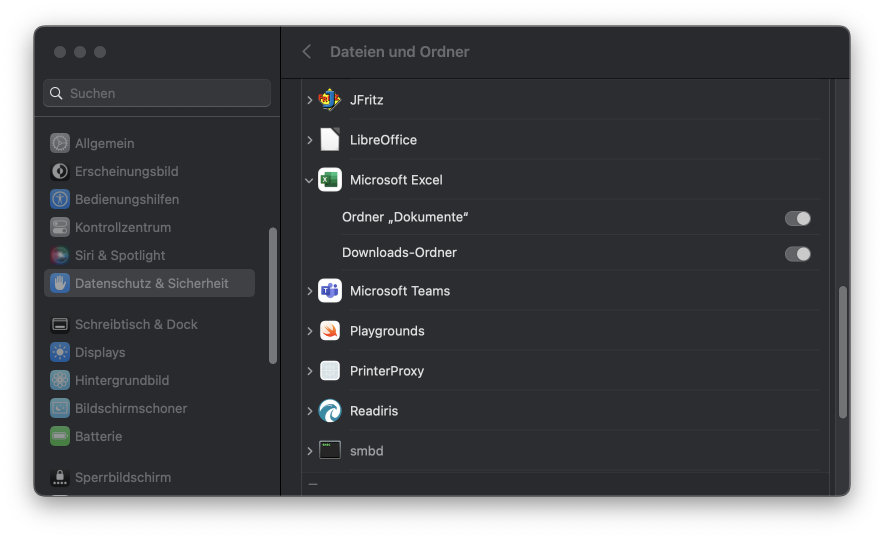Click the Playgrounds swift icon
The height and width of the screenshot is (538, 884).
(330, 331)
